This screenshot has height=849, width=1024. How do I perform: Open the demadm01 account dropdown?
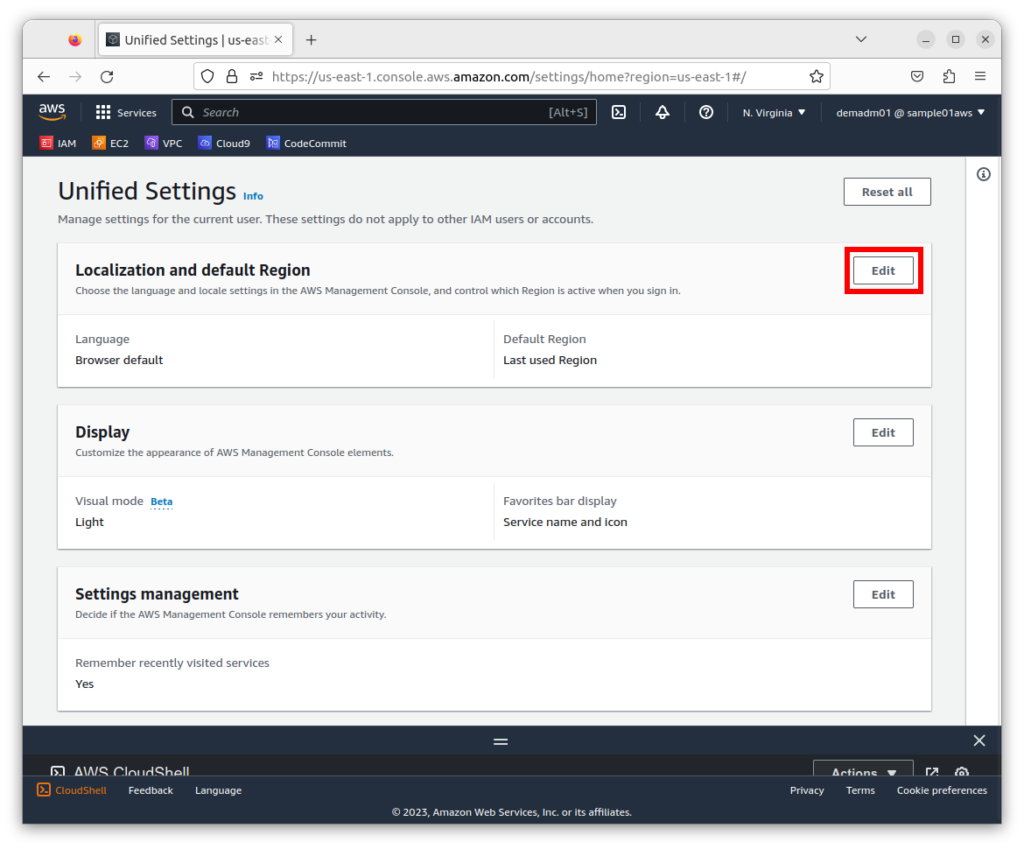click(910, 113)
